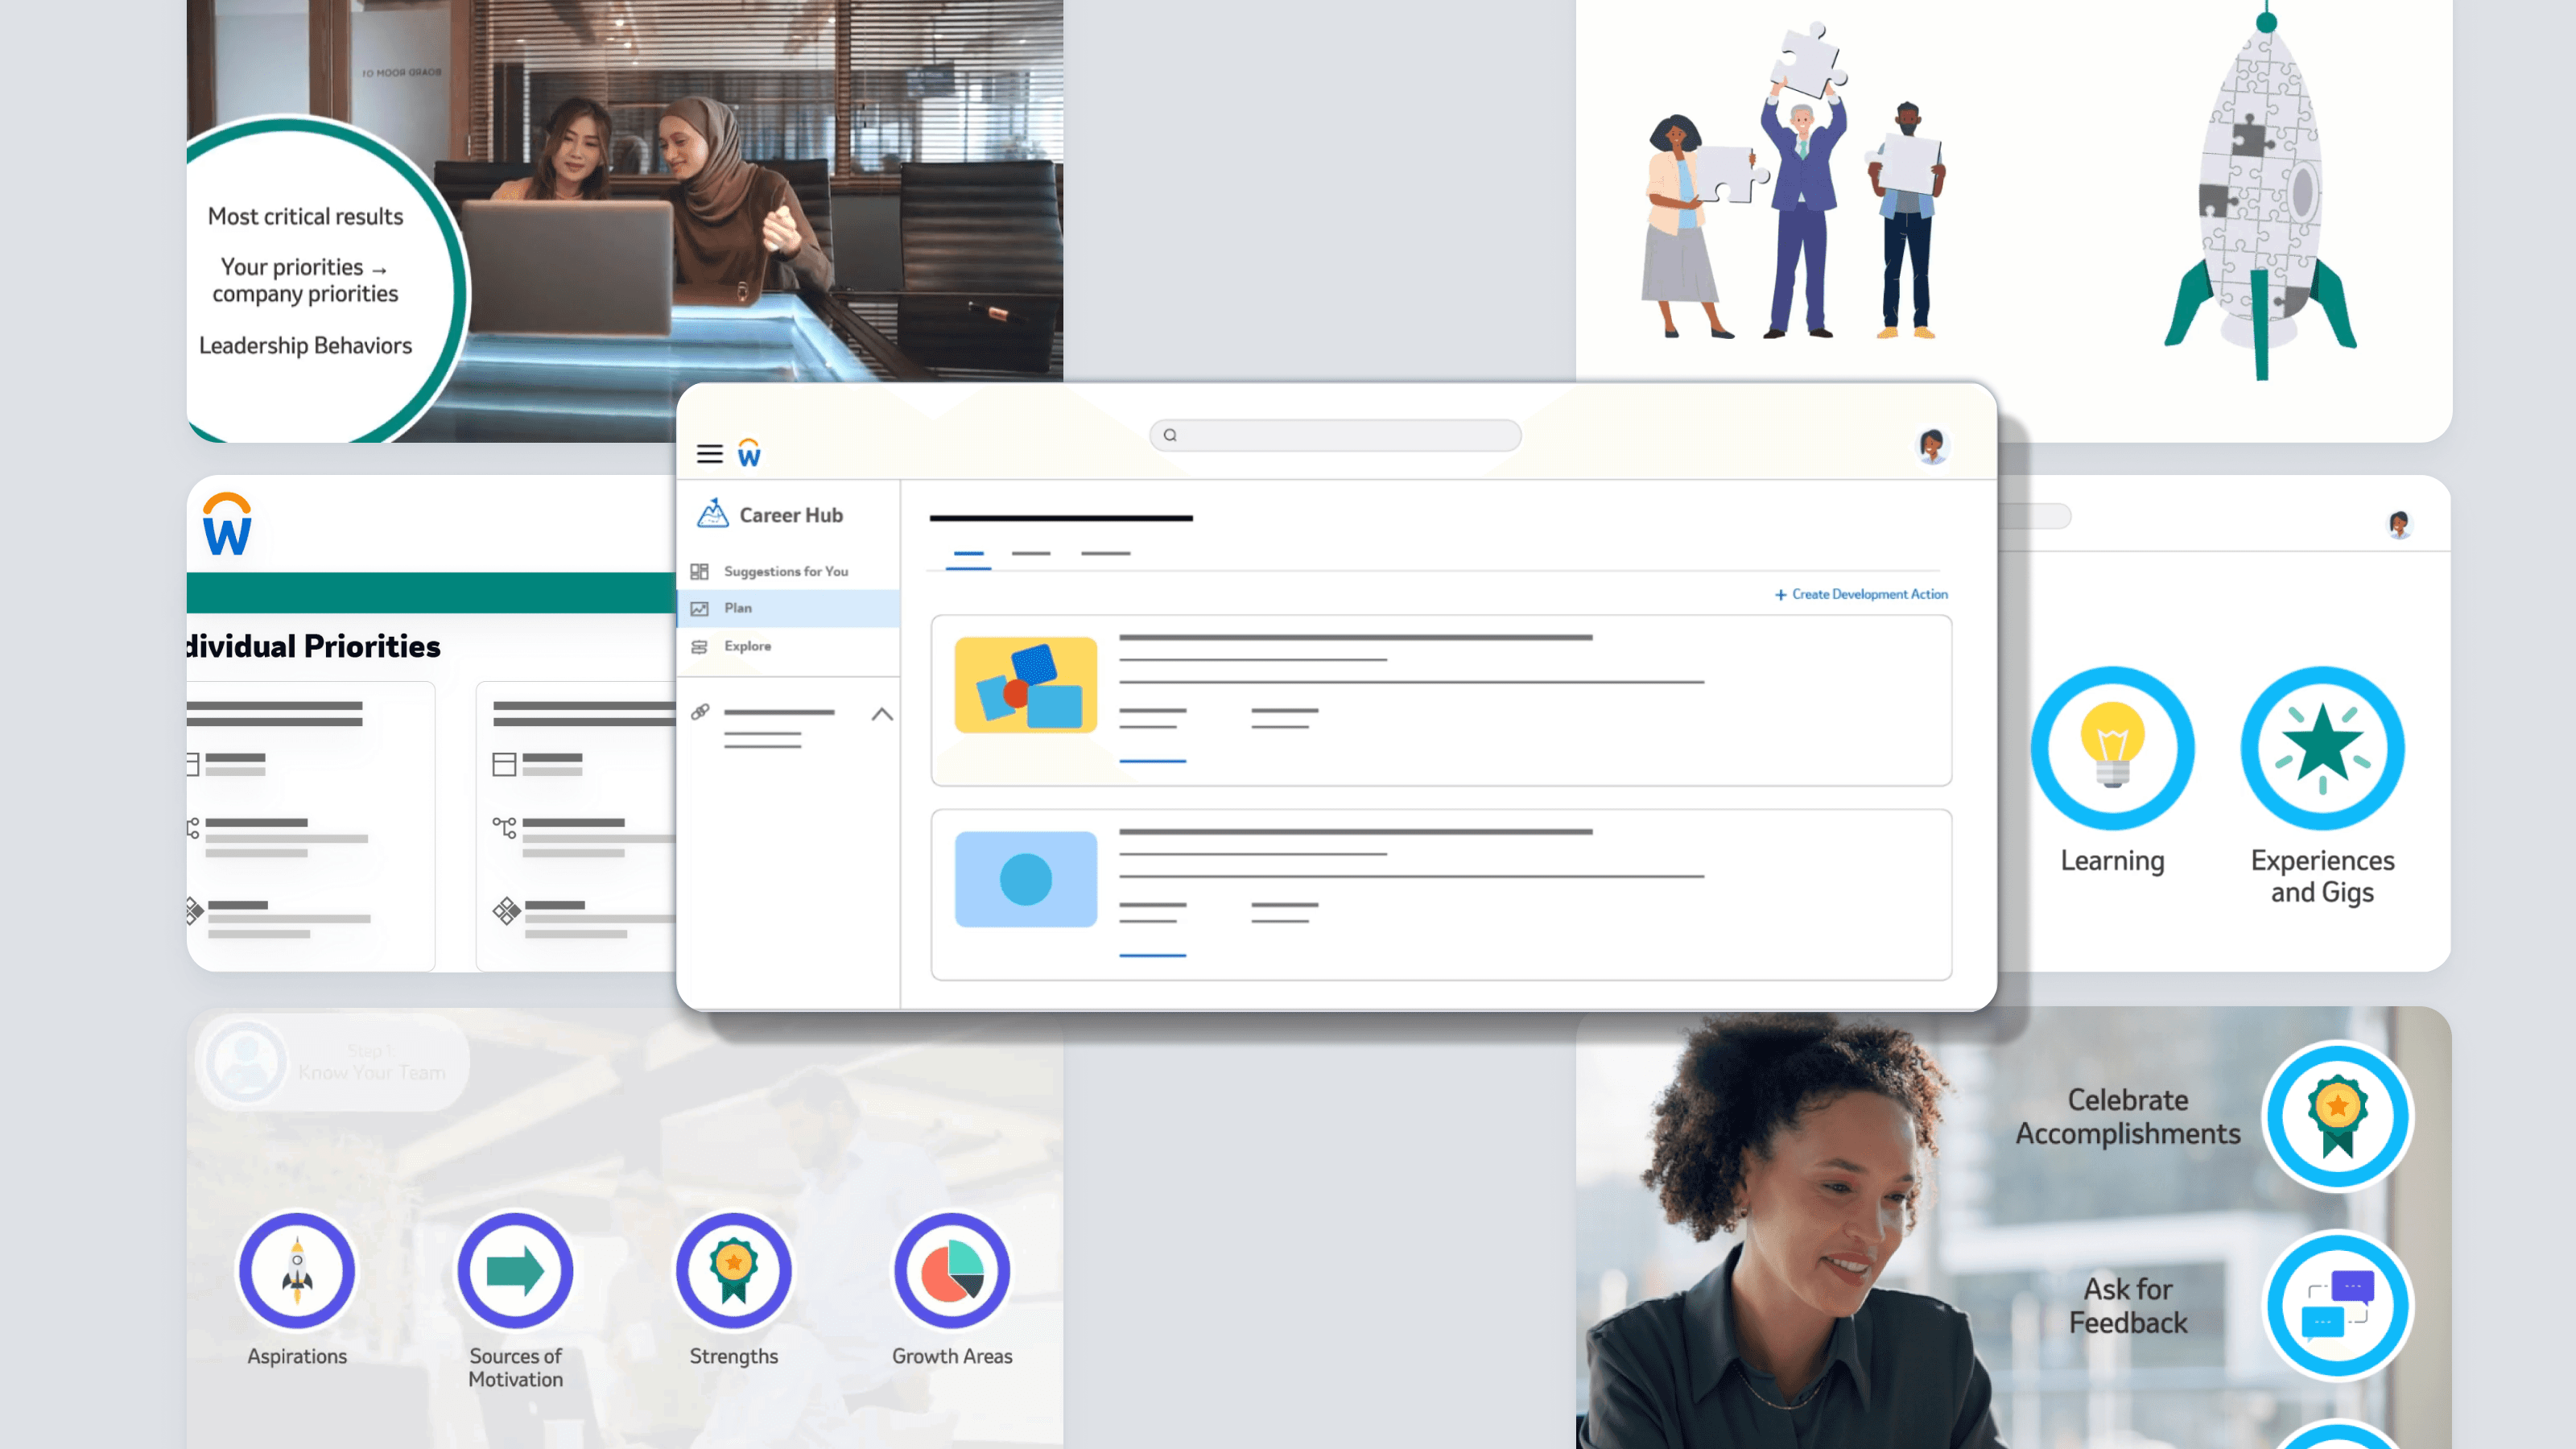This screenshot has width=2576, height=1449.
Task: Select Suggestions for You in sidebar
Action: pos(785,571)
